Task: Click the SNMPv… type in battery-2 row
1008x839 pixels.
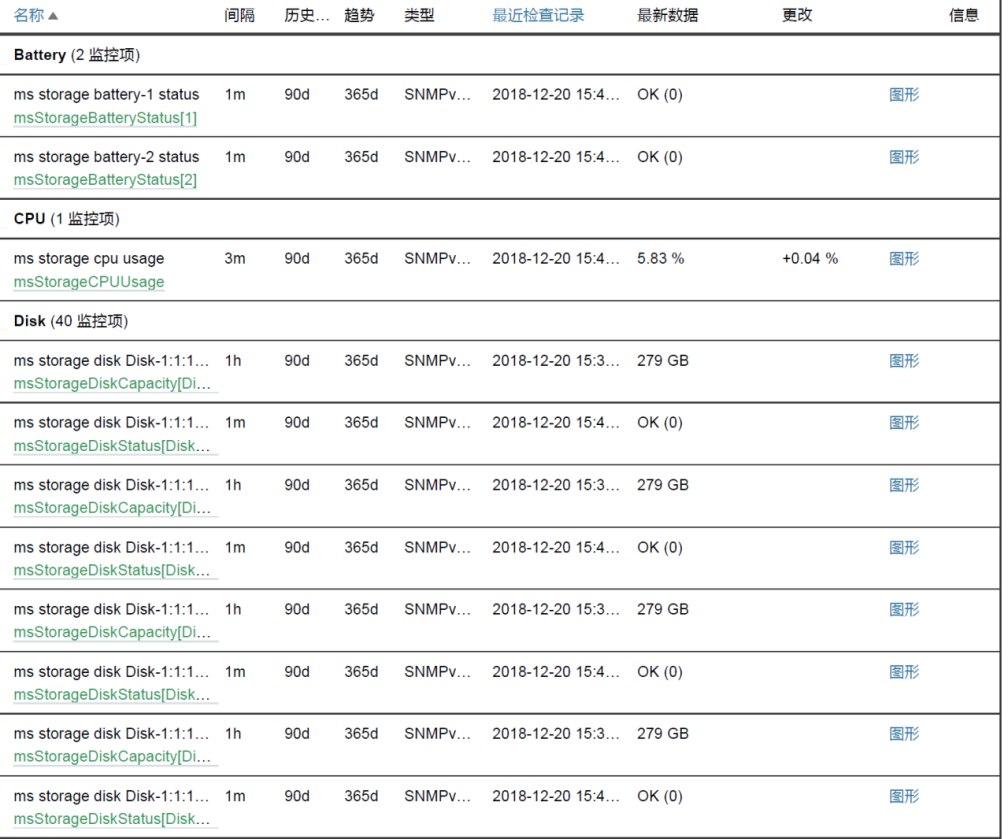Action: click(437, 157)
